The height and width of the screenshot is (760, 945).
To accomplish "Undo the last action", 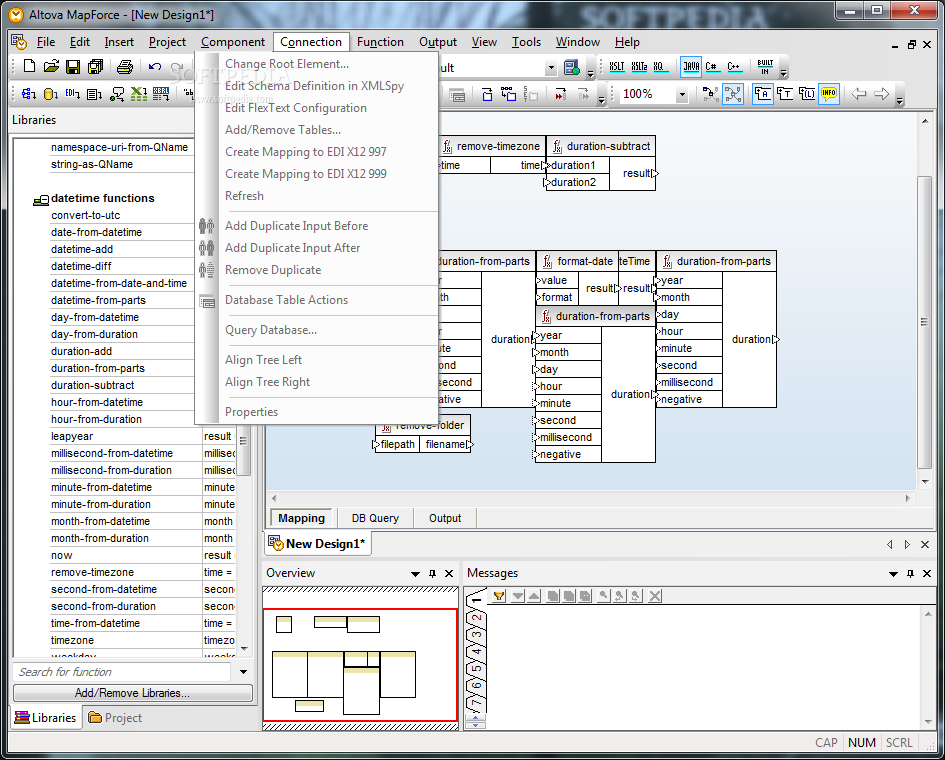I will pyautogui.click(x=155, y=66).
